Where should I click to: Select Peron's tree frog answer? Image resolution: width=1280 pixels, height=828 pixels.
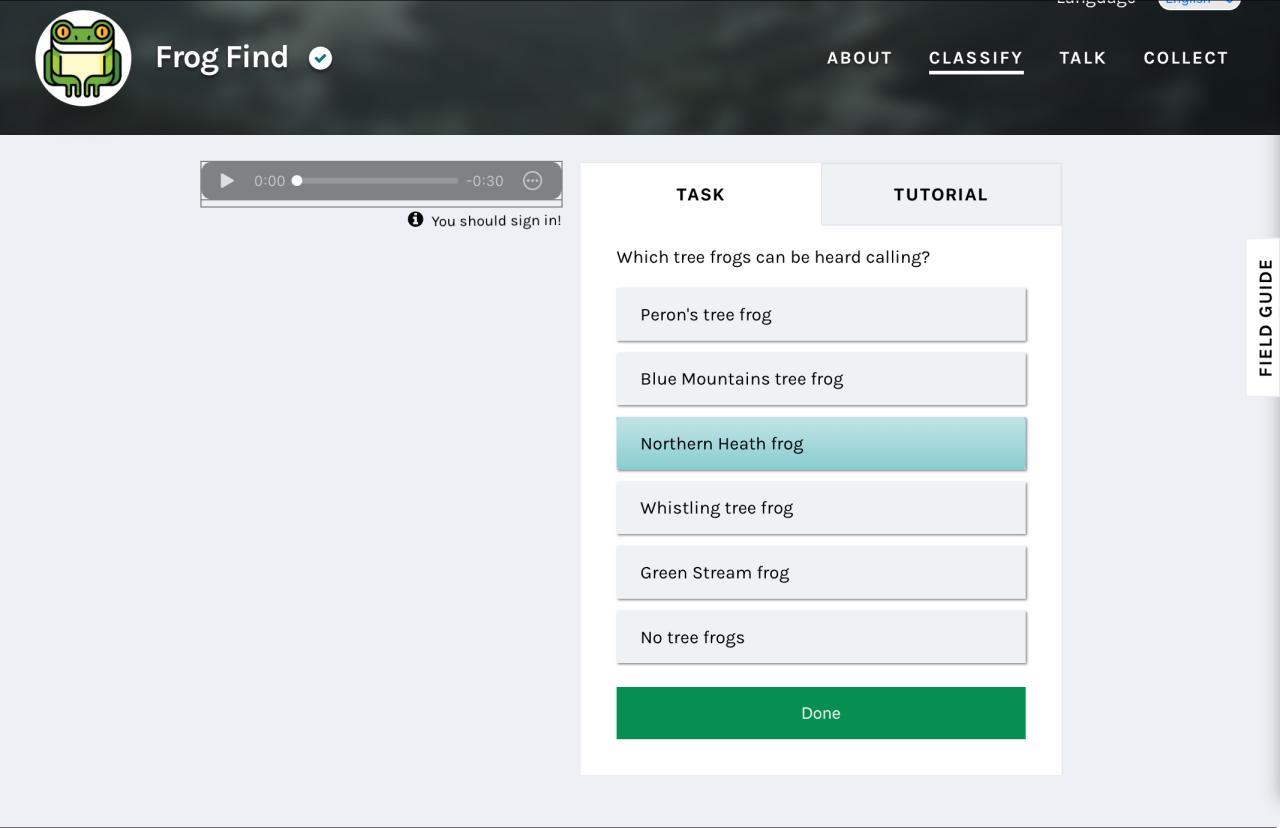[821, 315]
